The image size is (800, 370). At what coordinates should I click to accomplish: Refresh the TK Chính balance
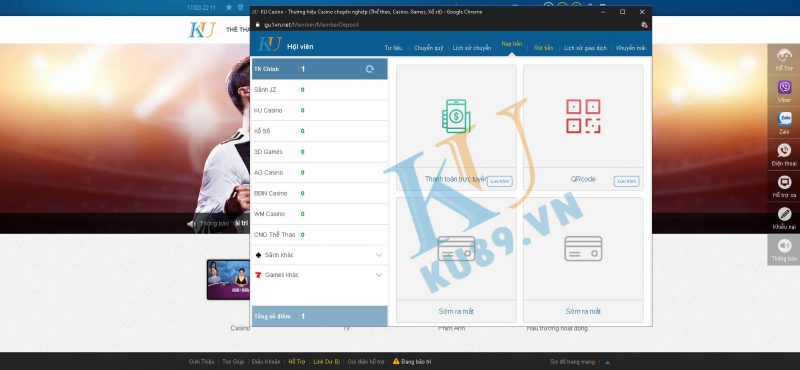[370, 69]
